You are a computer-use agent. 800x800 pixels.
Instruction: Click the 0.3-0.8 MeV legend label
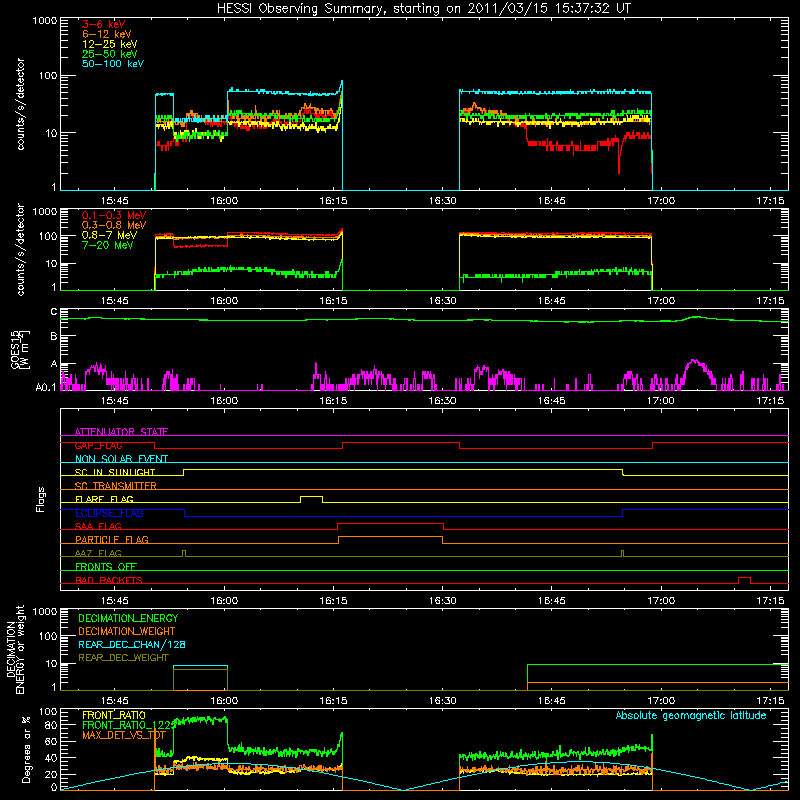[x=114, y=225]
